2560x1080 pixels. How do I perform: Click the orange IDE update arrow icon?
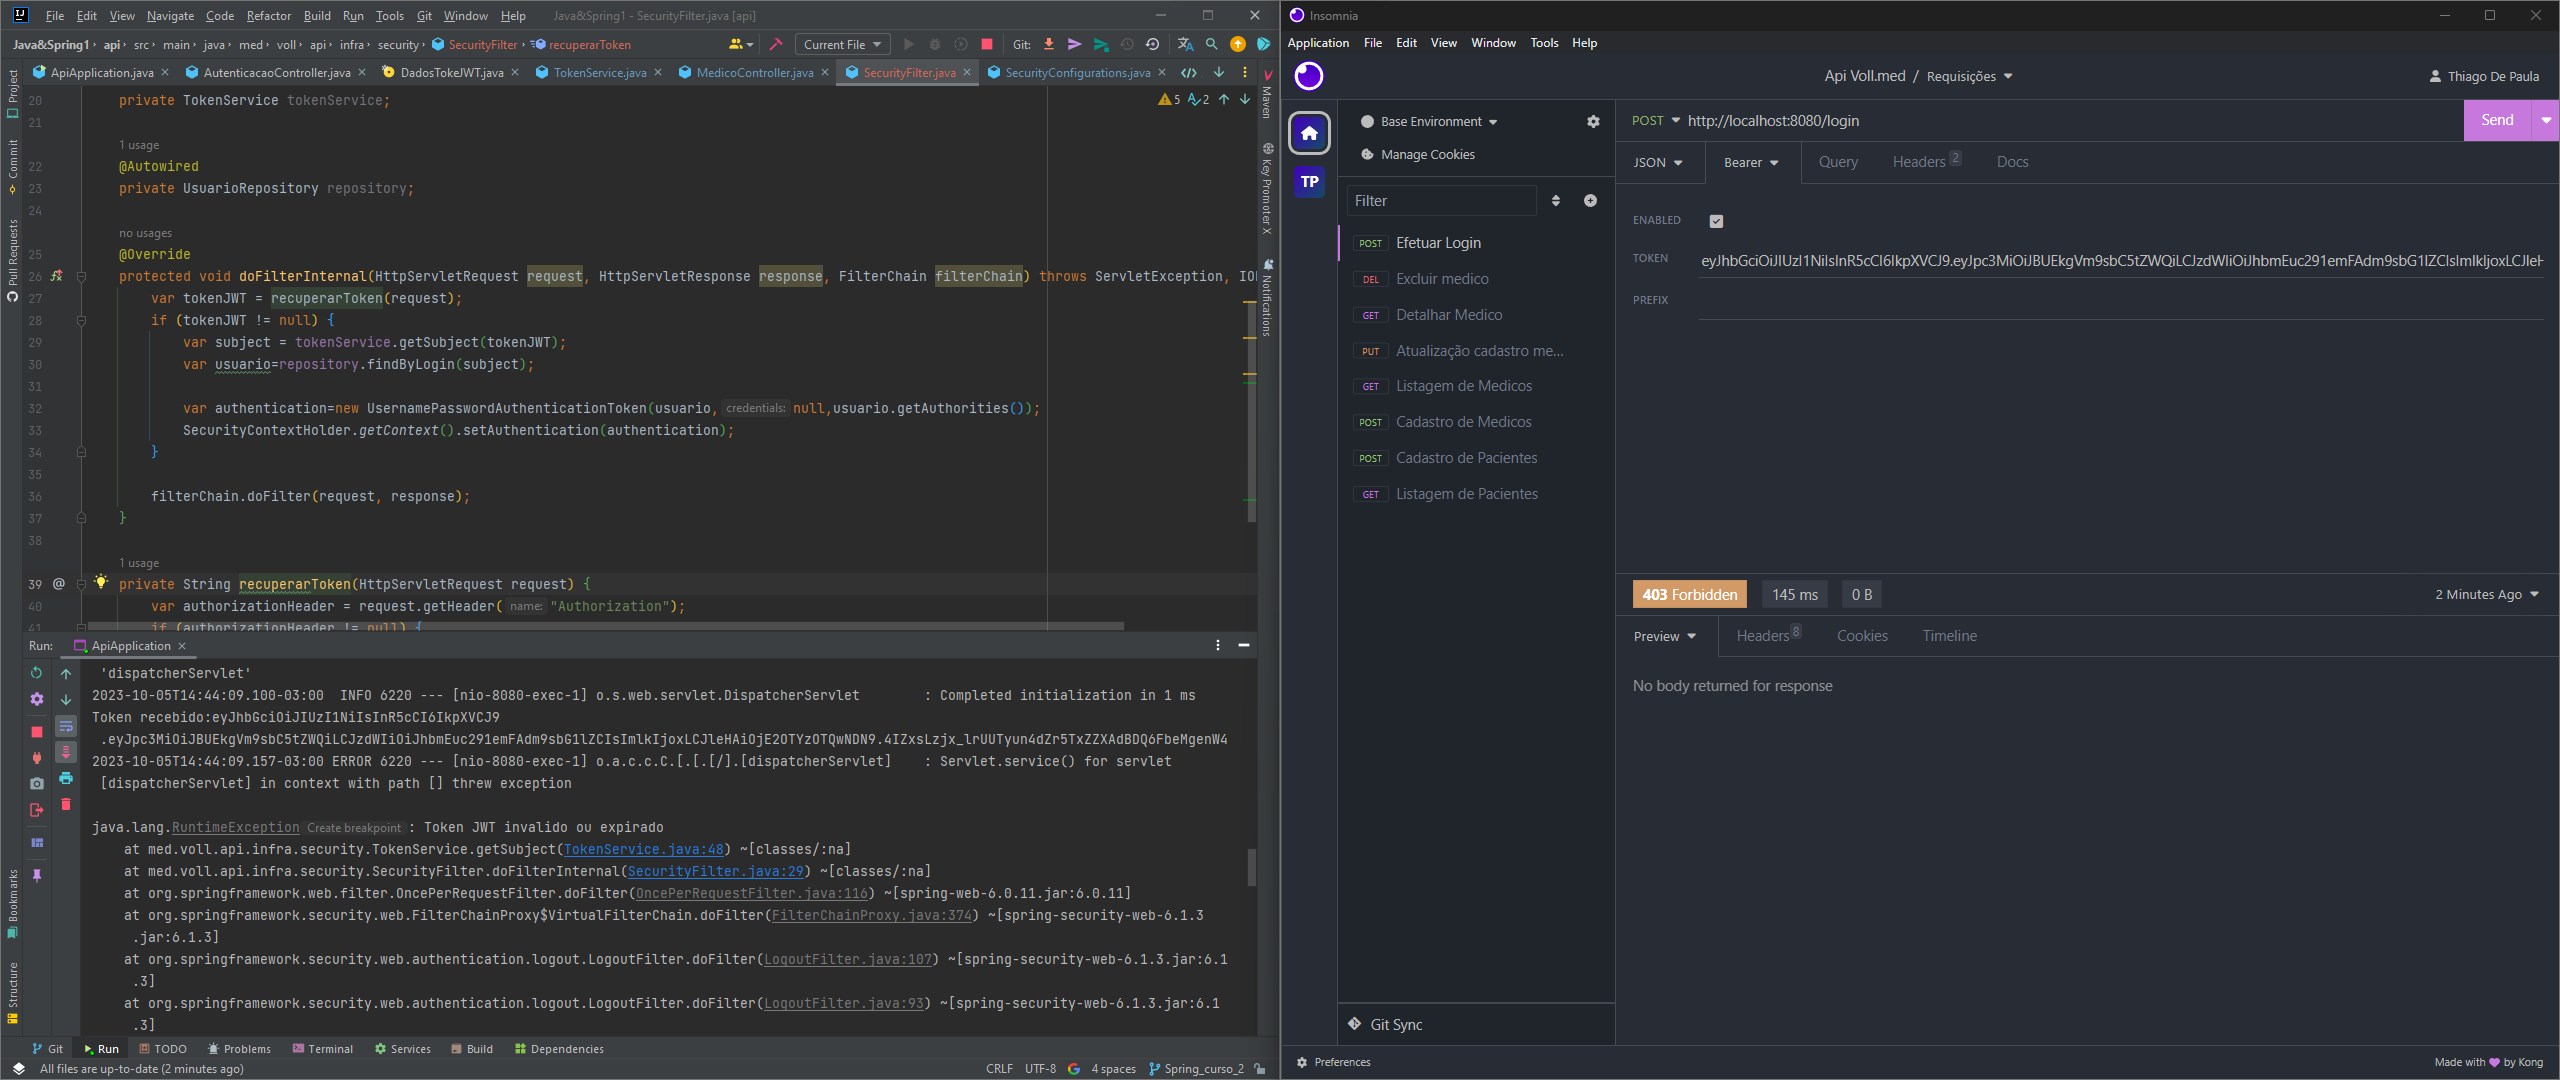(x=1238, y=44)
